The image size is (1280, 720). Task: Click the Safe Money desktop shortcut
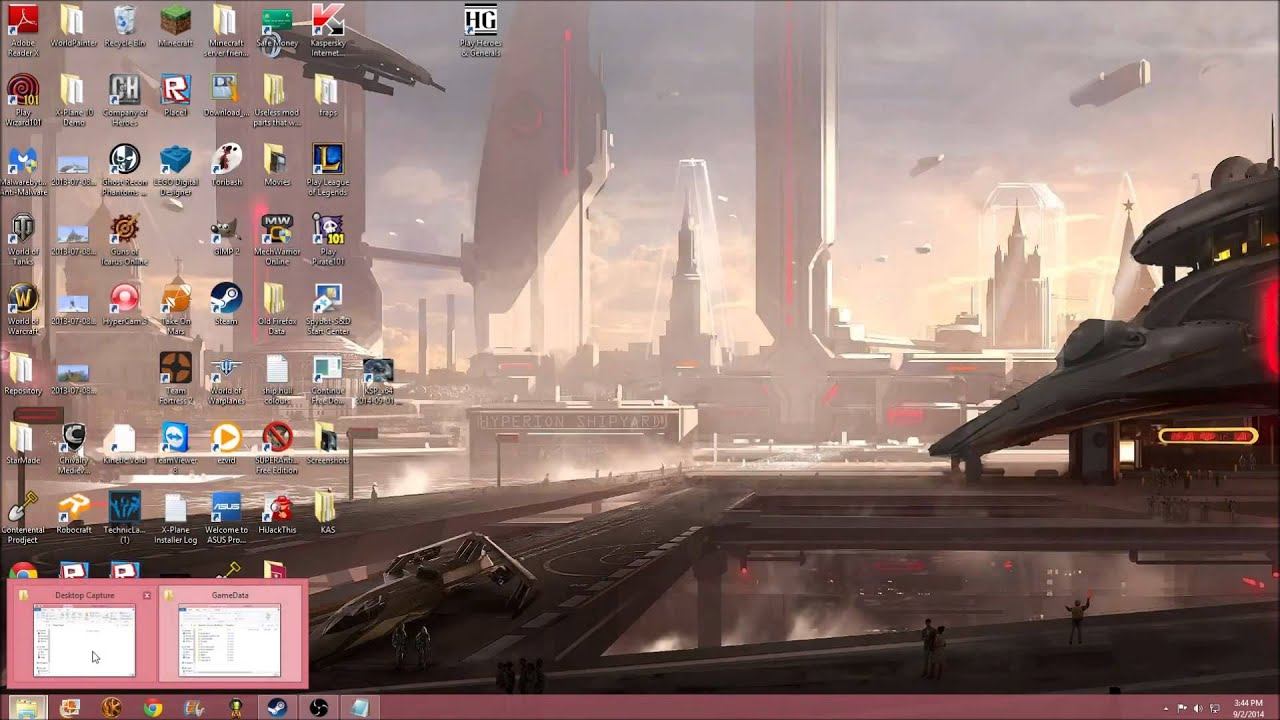[x=277, y=28]
